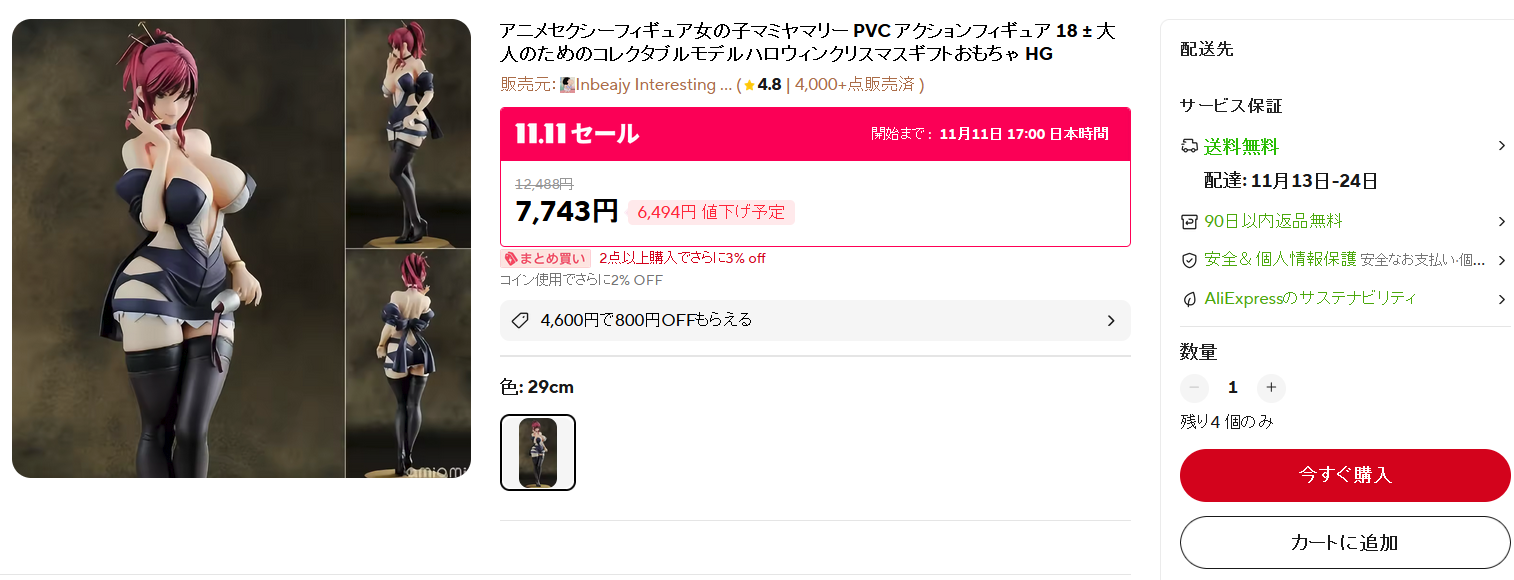Click the security shield icon
1514x580 pixels.
pyautogui.click(x=1189, y=260)
